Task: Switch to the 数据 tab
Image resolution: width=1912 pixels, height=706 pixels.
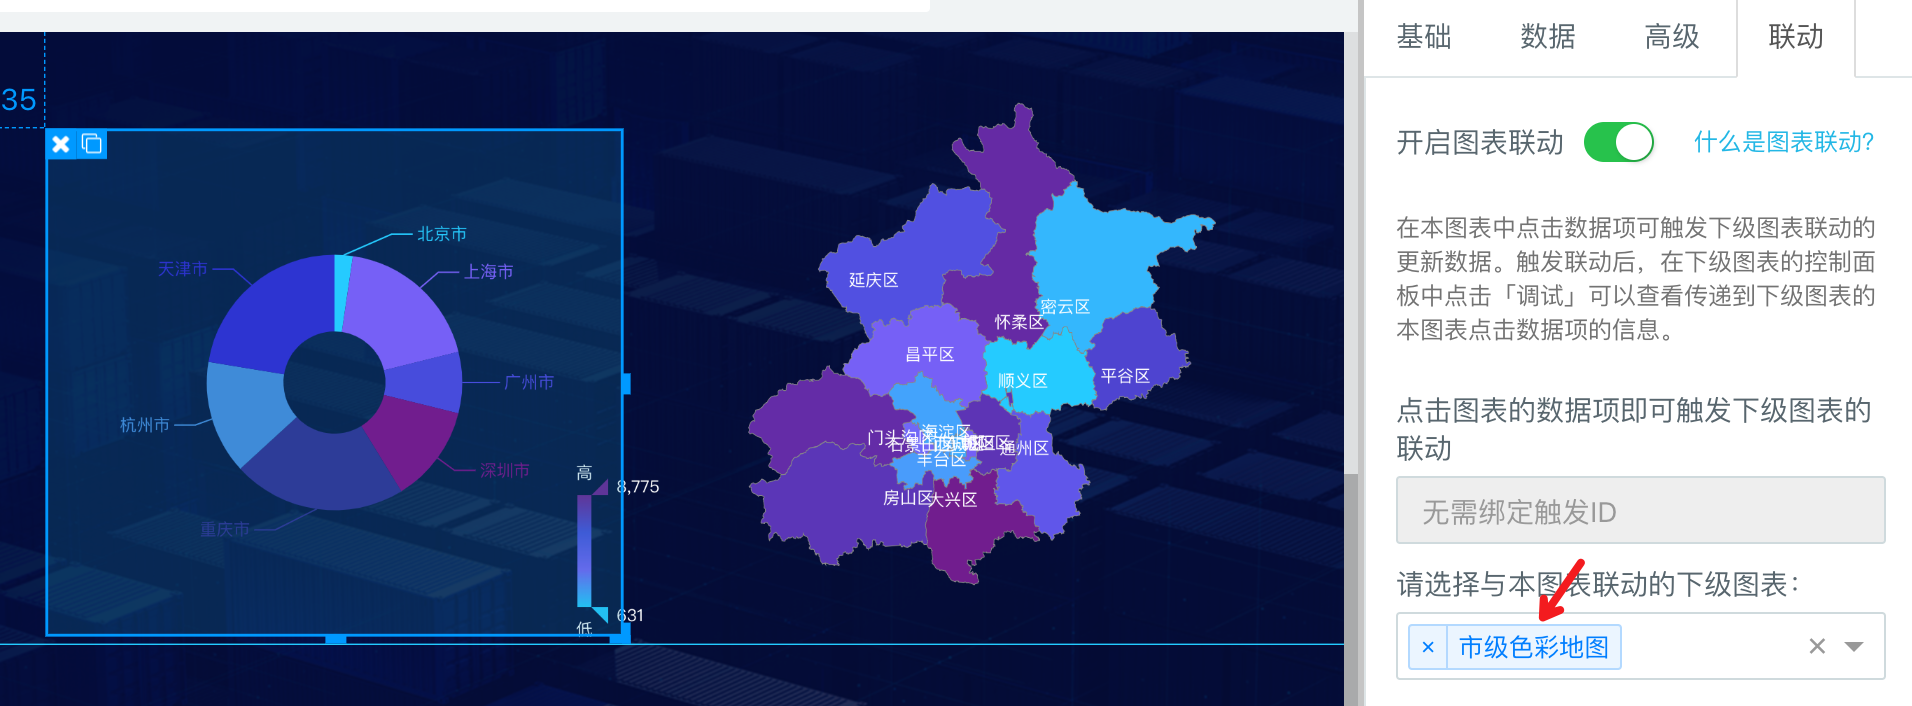Action: 1548,37
